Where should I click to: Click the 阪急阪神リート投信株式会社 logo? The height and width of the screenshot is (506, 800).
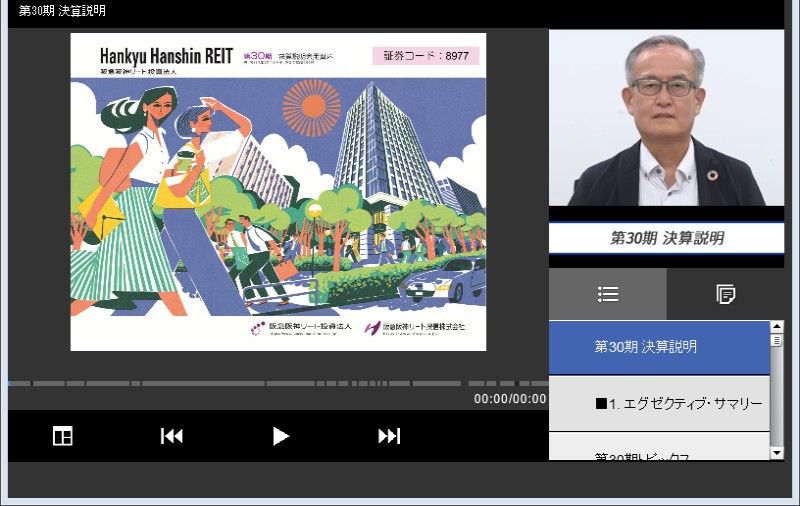click(415, 328)
